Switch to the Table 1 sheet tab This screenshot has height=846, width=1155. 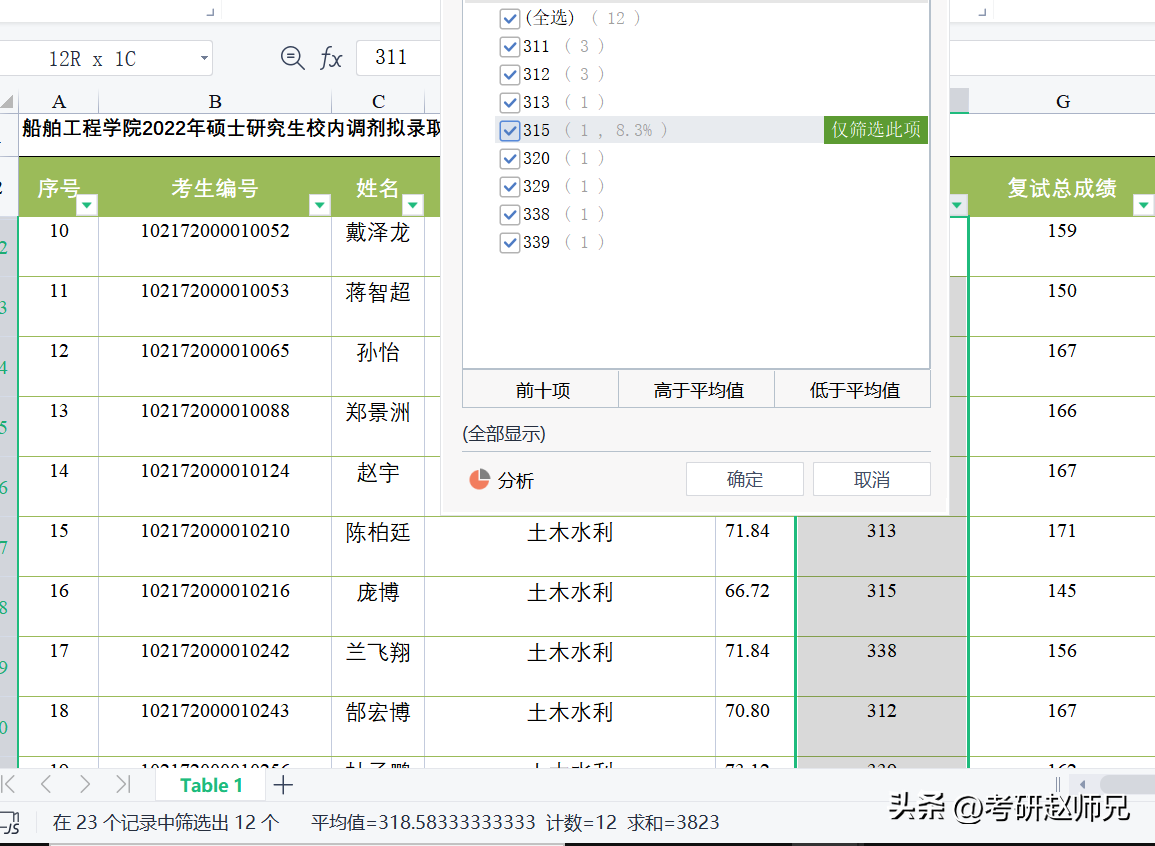point(211,786)
